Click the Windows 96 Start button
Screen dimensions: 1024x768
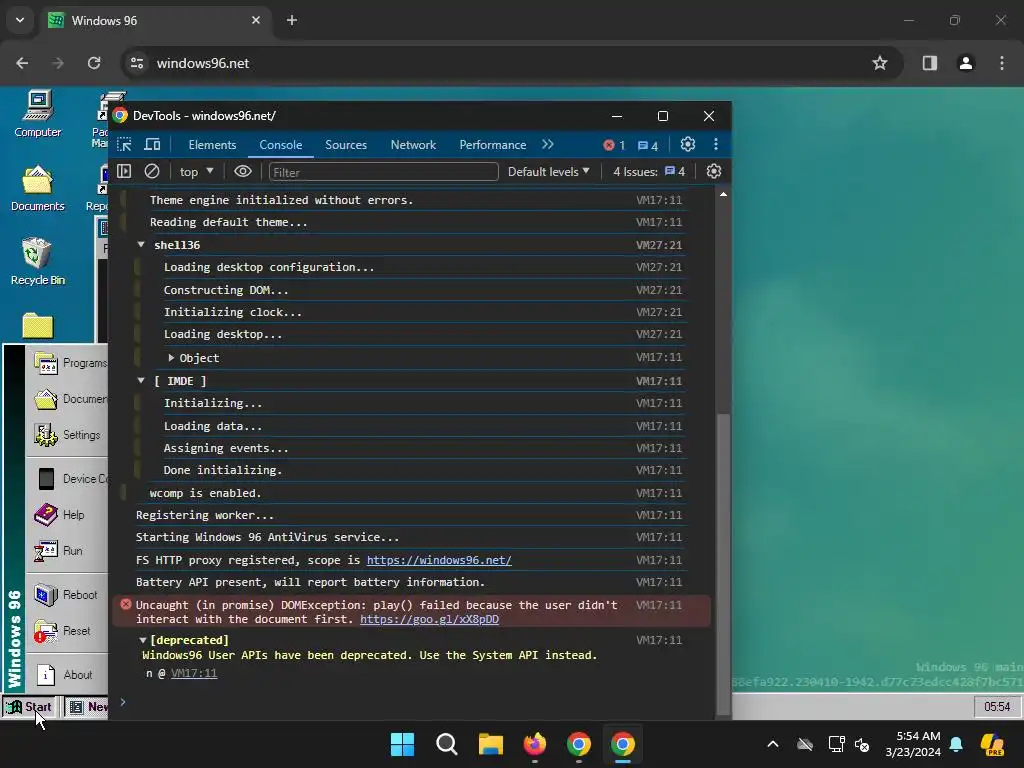pos(29,707)
